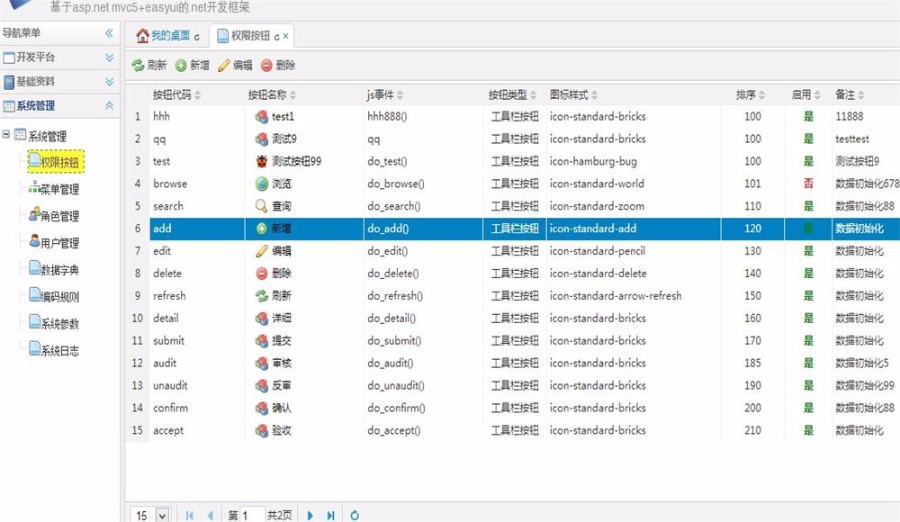Sort by 按钮代码 column header
This screenshot has width=900, height=522.
click(177, 95)
